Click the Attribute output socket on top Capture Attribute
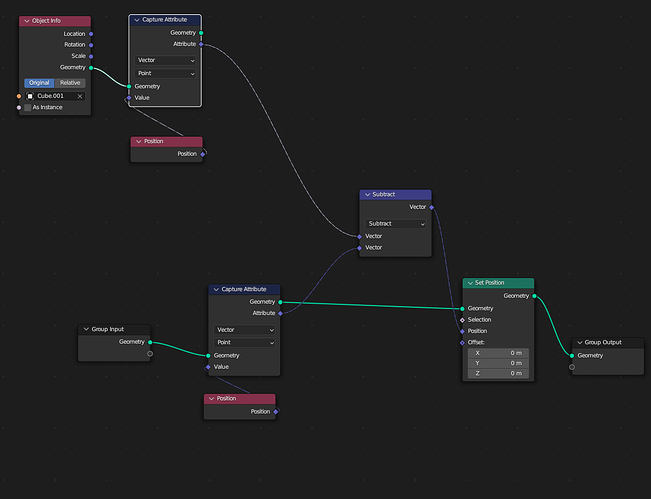Viewport: 651px width, 499px height. (201, 44)
